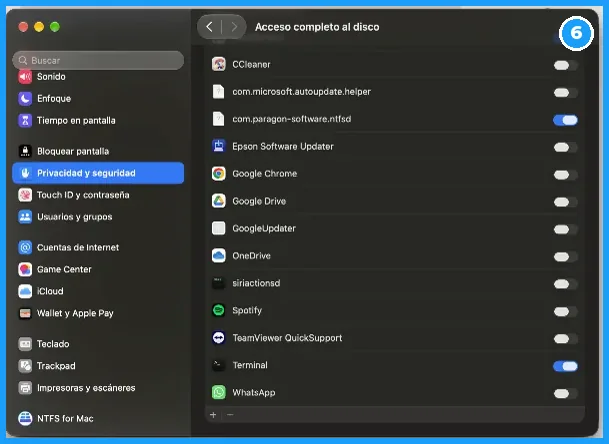The width and height of the screenshot is (609, 444).
Task: Click the Touch ID fingerprint icon
Action: (25, 195)
